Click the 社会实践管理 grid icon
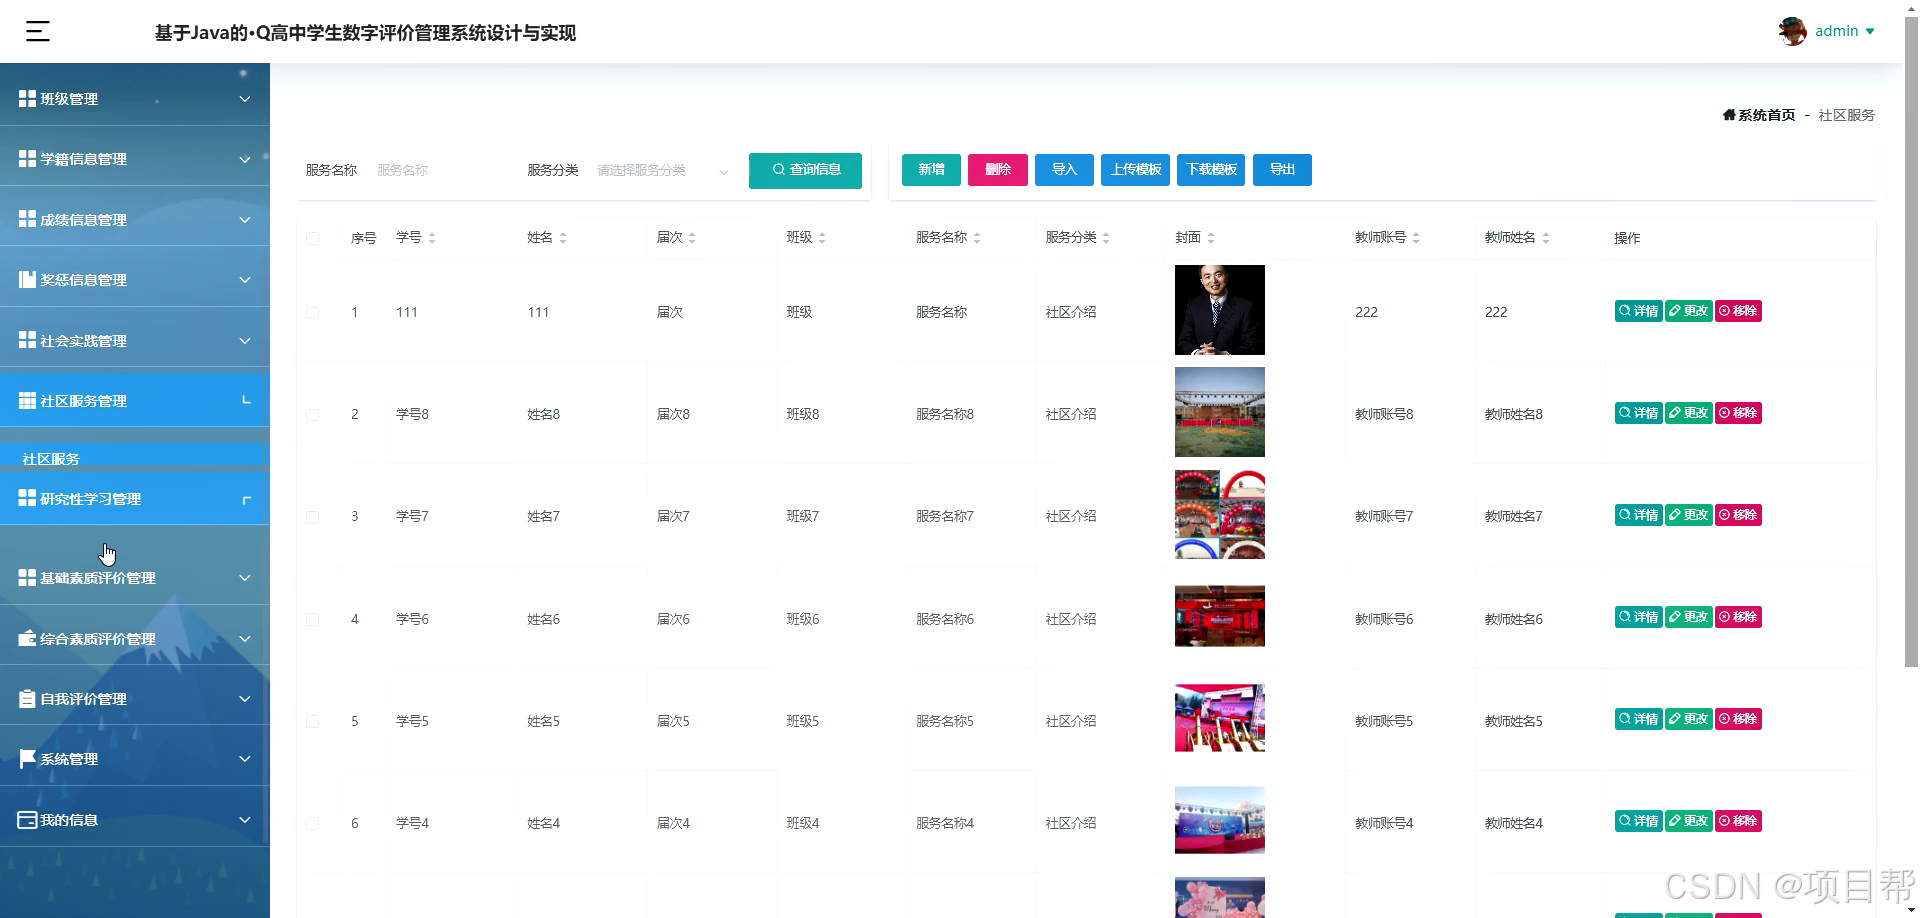The image size is (1920, 918). pyautogui.click(x=27, y=340)
